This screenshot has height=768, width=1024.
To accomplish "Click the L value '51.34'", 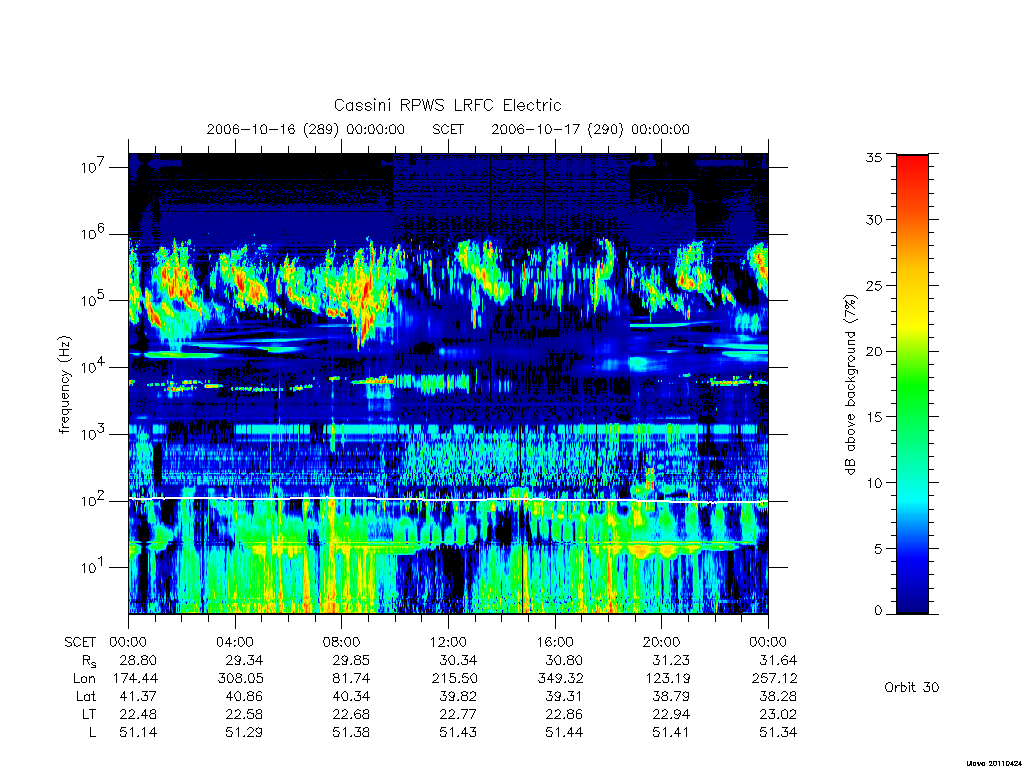I will click(x=778, y=733).
